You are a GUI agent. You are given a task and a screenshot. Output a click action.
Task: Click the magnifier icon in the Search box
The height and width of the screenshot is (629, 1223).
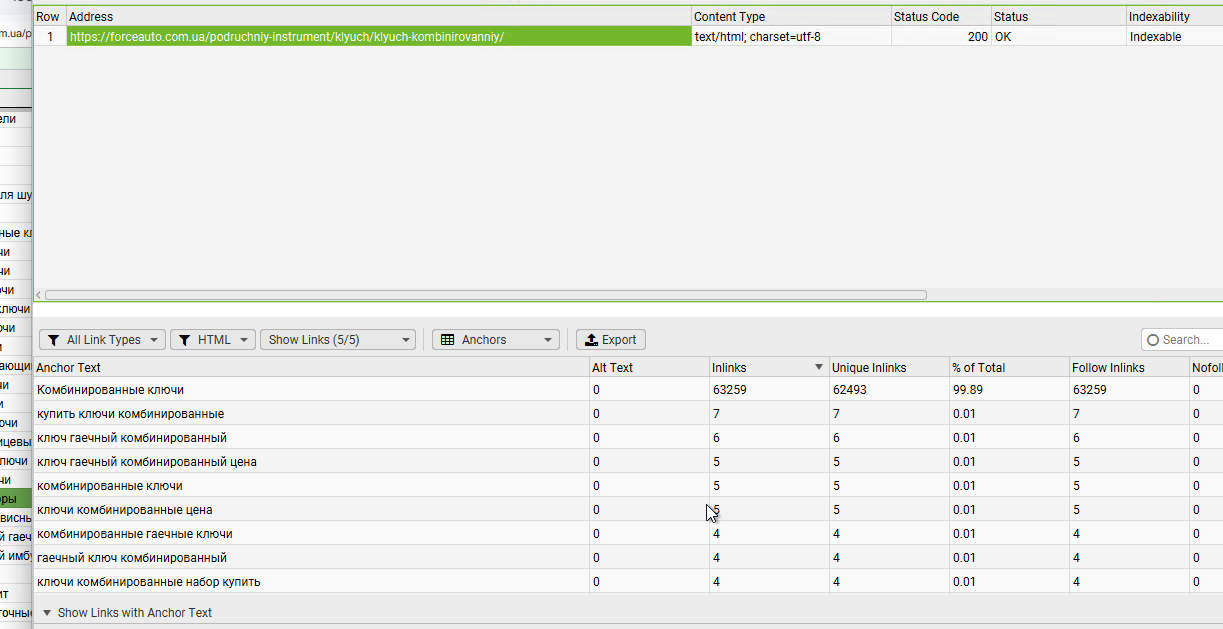1153,340
